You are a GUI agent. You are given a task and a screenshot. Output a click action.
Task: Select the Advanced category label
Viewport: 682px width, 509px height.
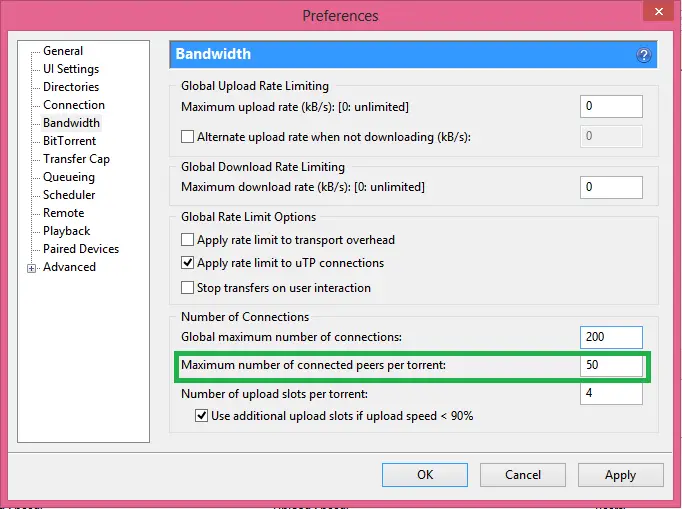click(69, 267)
